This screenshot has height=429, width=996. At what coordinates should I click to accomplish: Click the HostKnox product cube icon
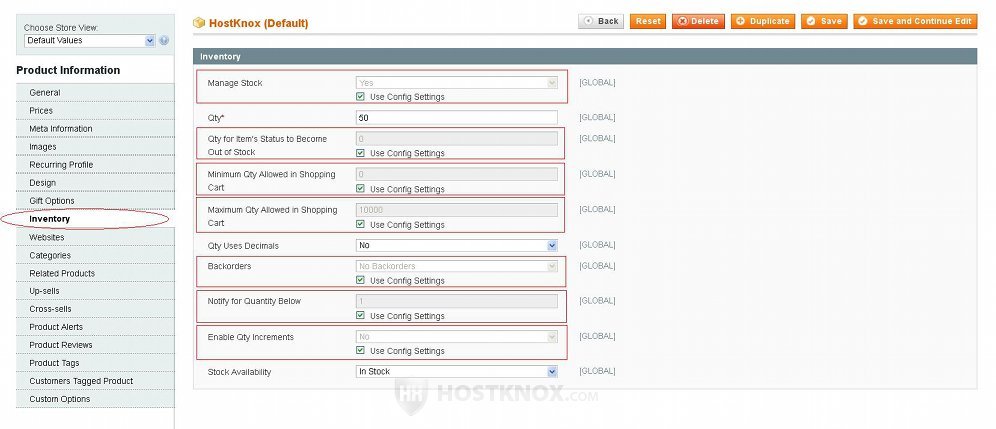(x=199, y=23)
